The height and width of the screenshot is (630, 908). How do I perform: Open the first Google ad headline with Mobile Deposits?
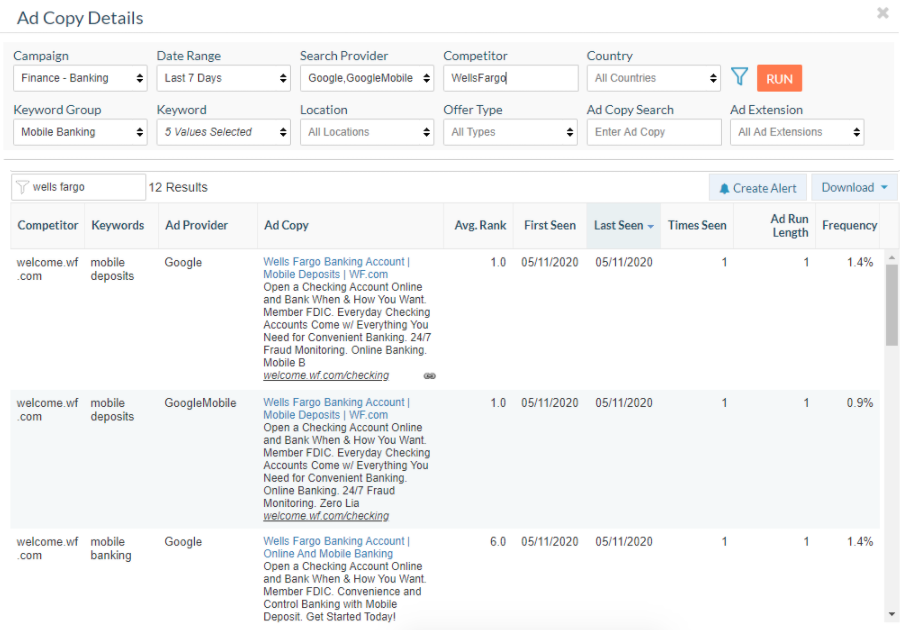336,268
